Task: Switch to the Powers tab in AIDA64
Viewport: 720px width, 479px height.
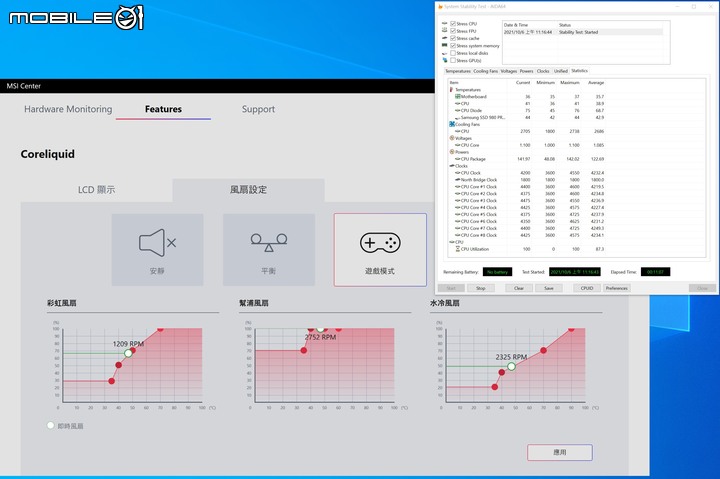Action: pos(527,71)
